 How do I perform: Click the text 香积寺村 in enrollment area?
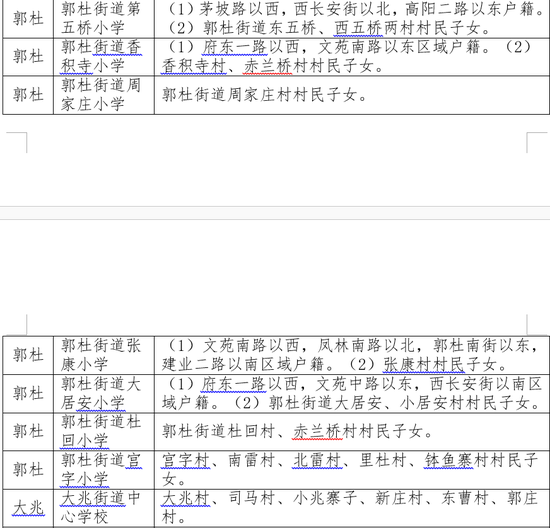pyautogui.click(x=194, y=66)
